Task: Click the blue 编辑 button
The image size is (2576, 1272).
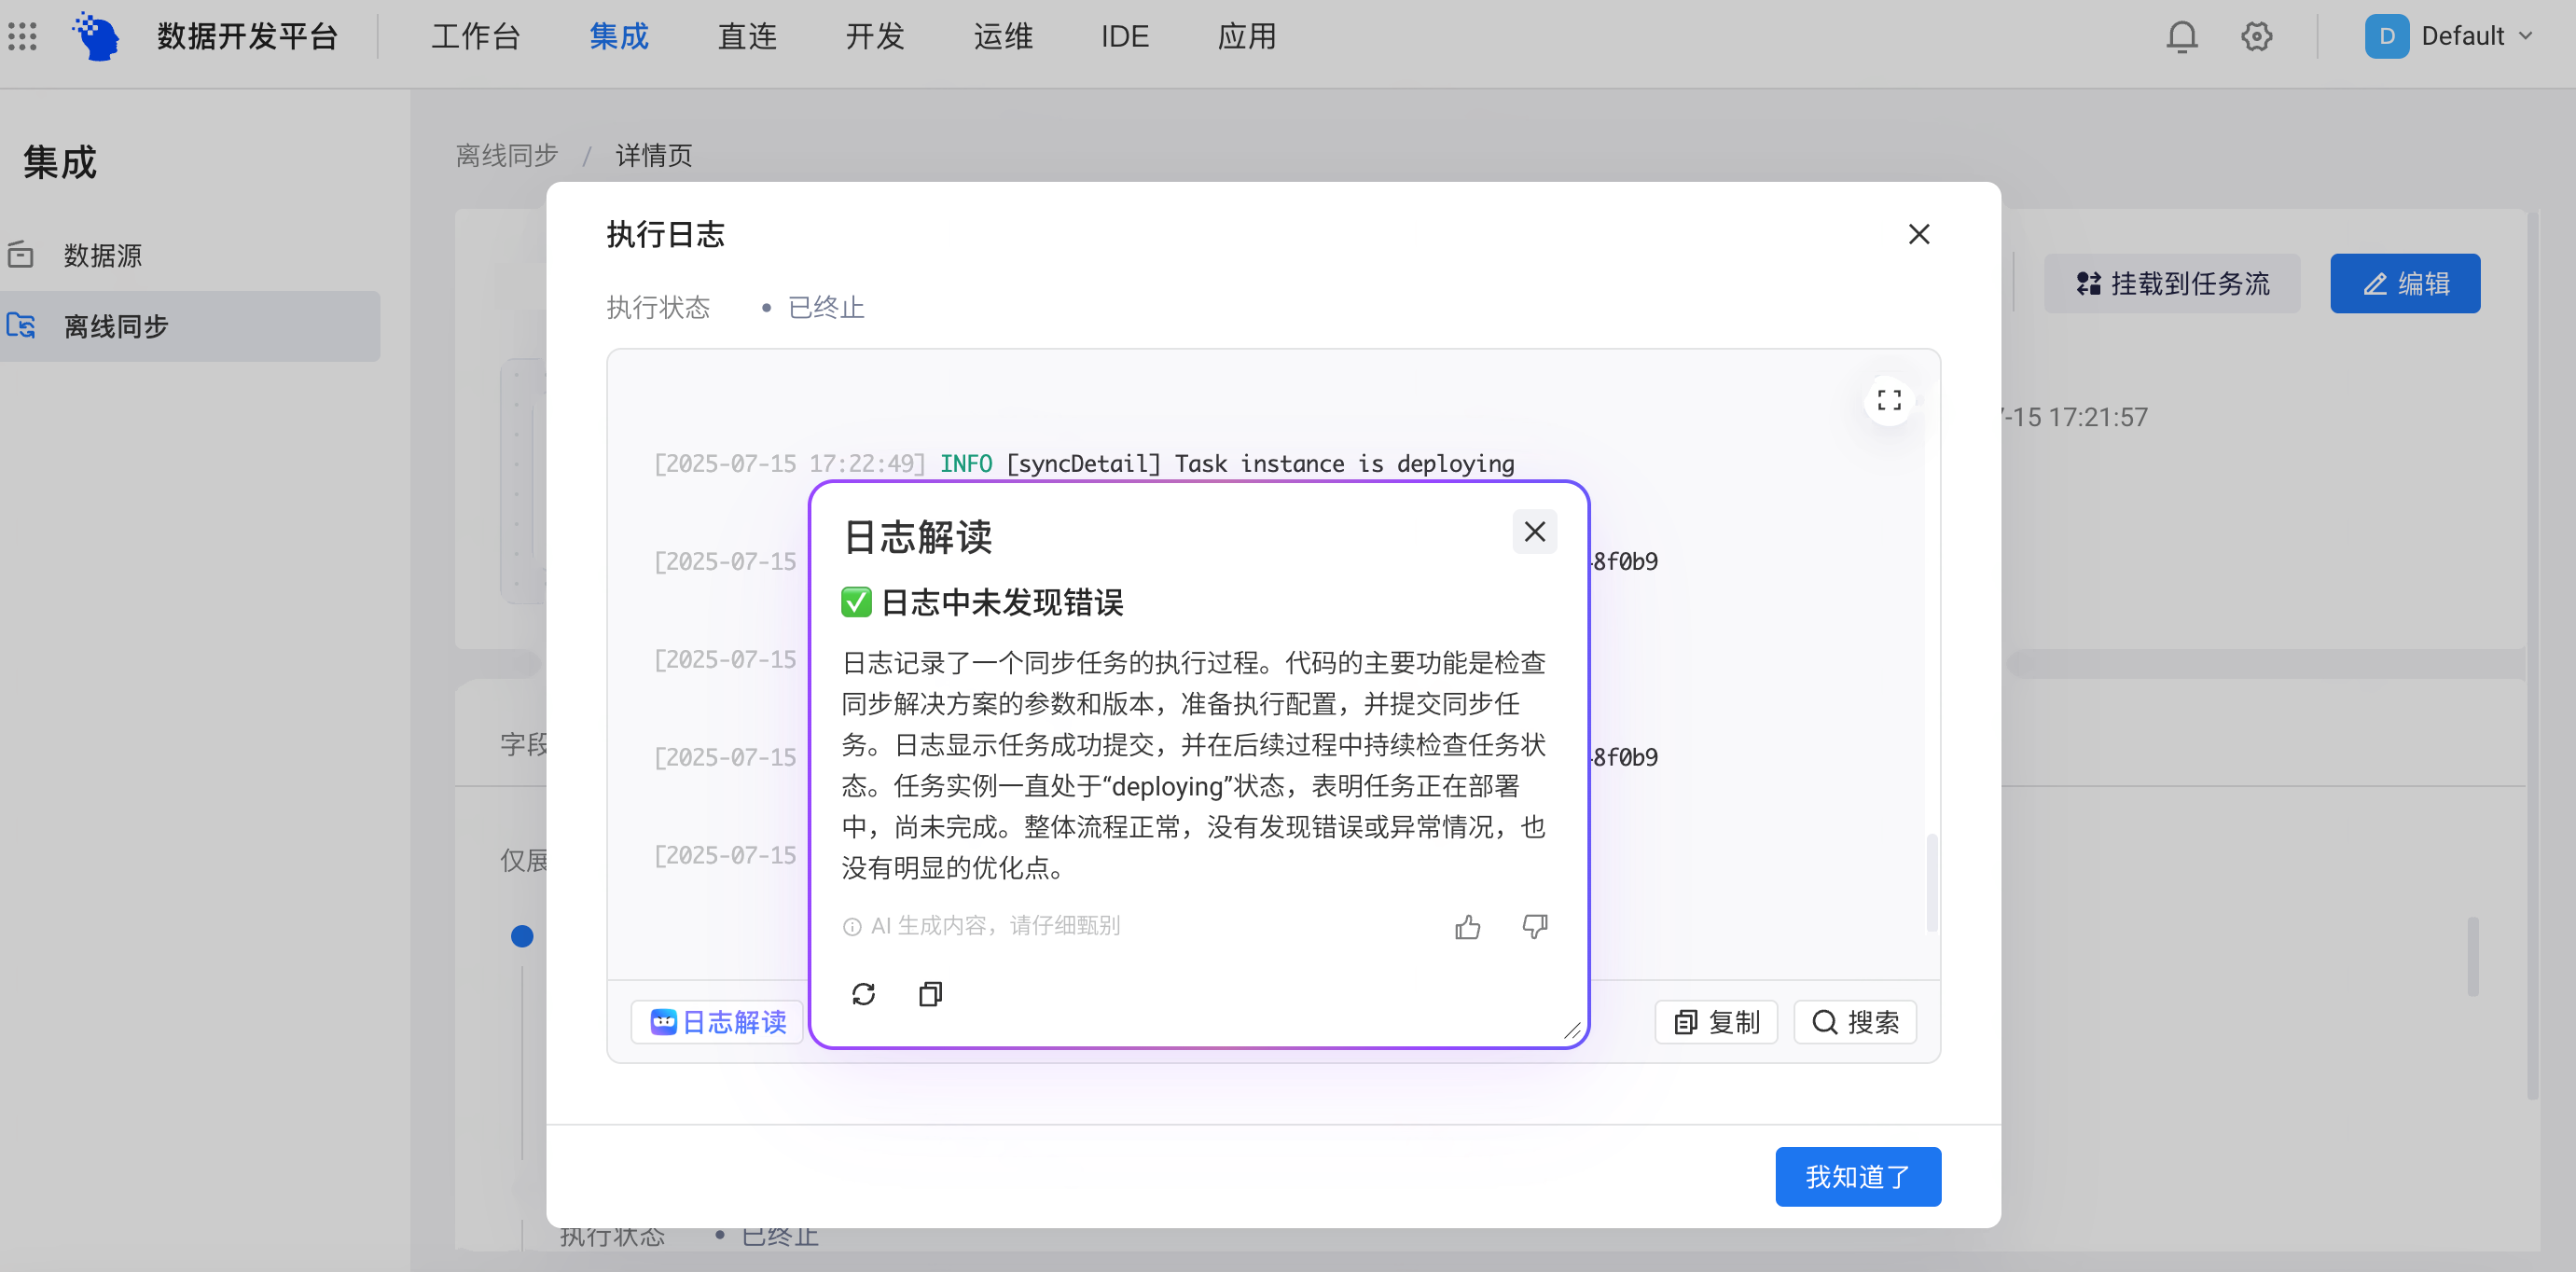Action: (x=2405, y=284)
